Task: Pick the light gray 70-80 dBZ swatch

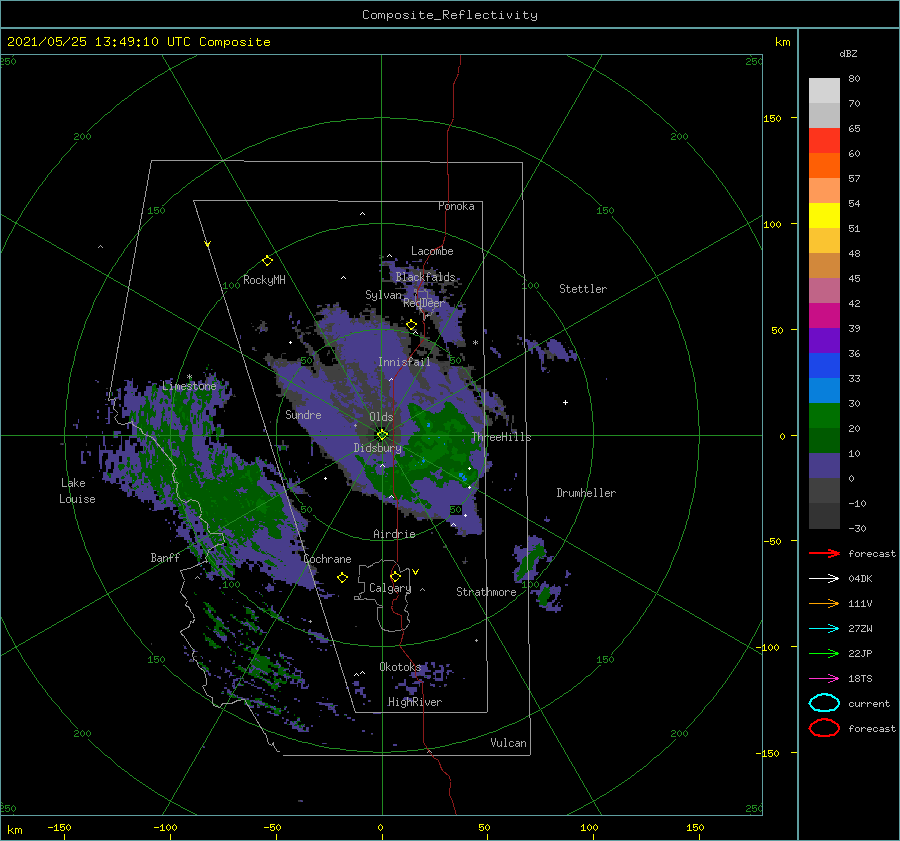Action: [824, 91]
